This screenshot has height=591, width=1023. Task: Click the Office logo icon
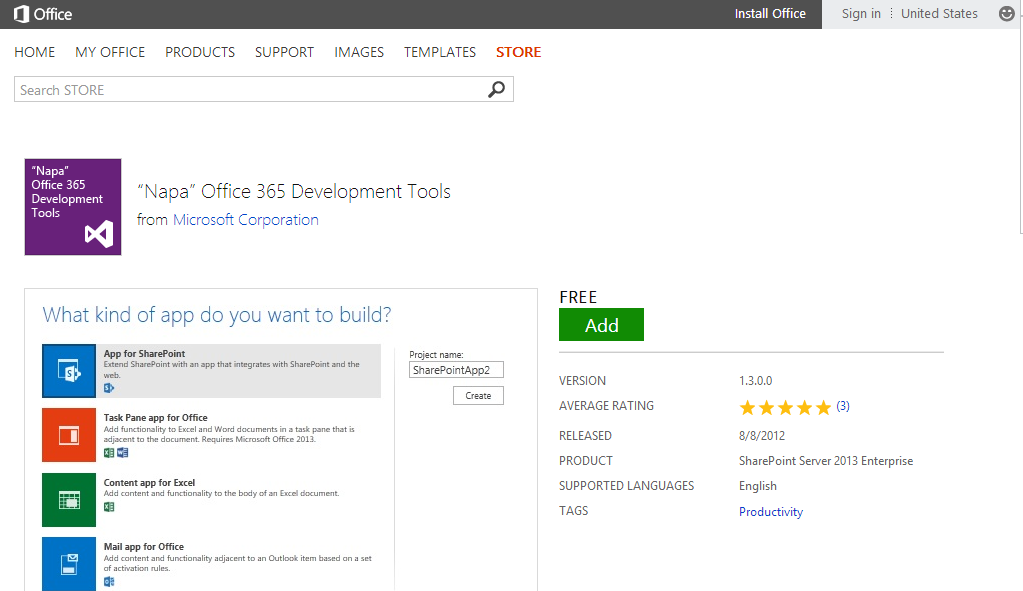[22, 14]
